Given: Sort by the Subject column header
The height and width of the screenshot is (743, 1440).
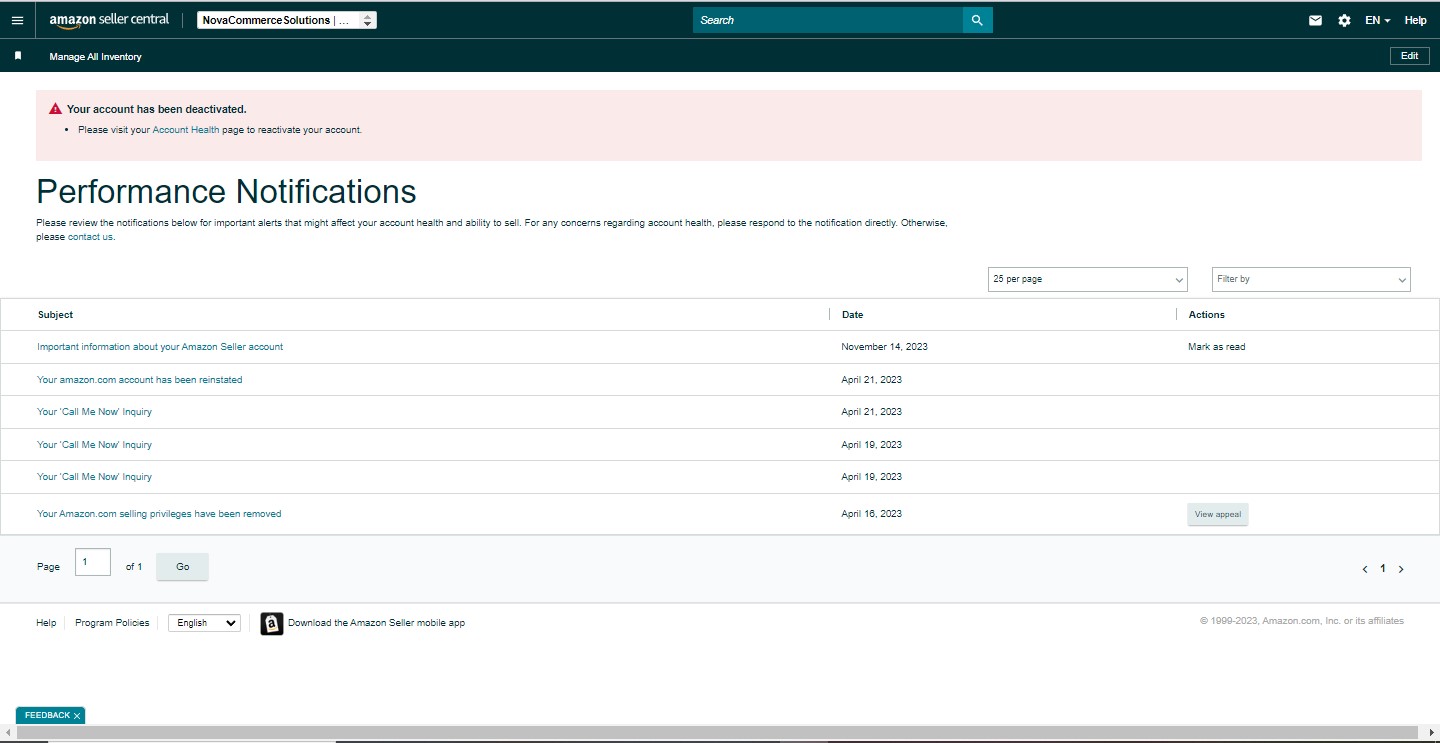Looking at the screenshot, I should click(x=55, y=314).
